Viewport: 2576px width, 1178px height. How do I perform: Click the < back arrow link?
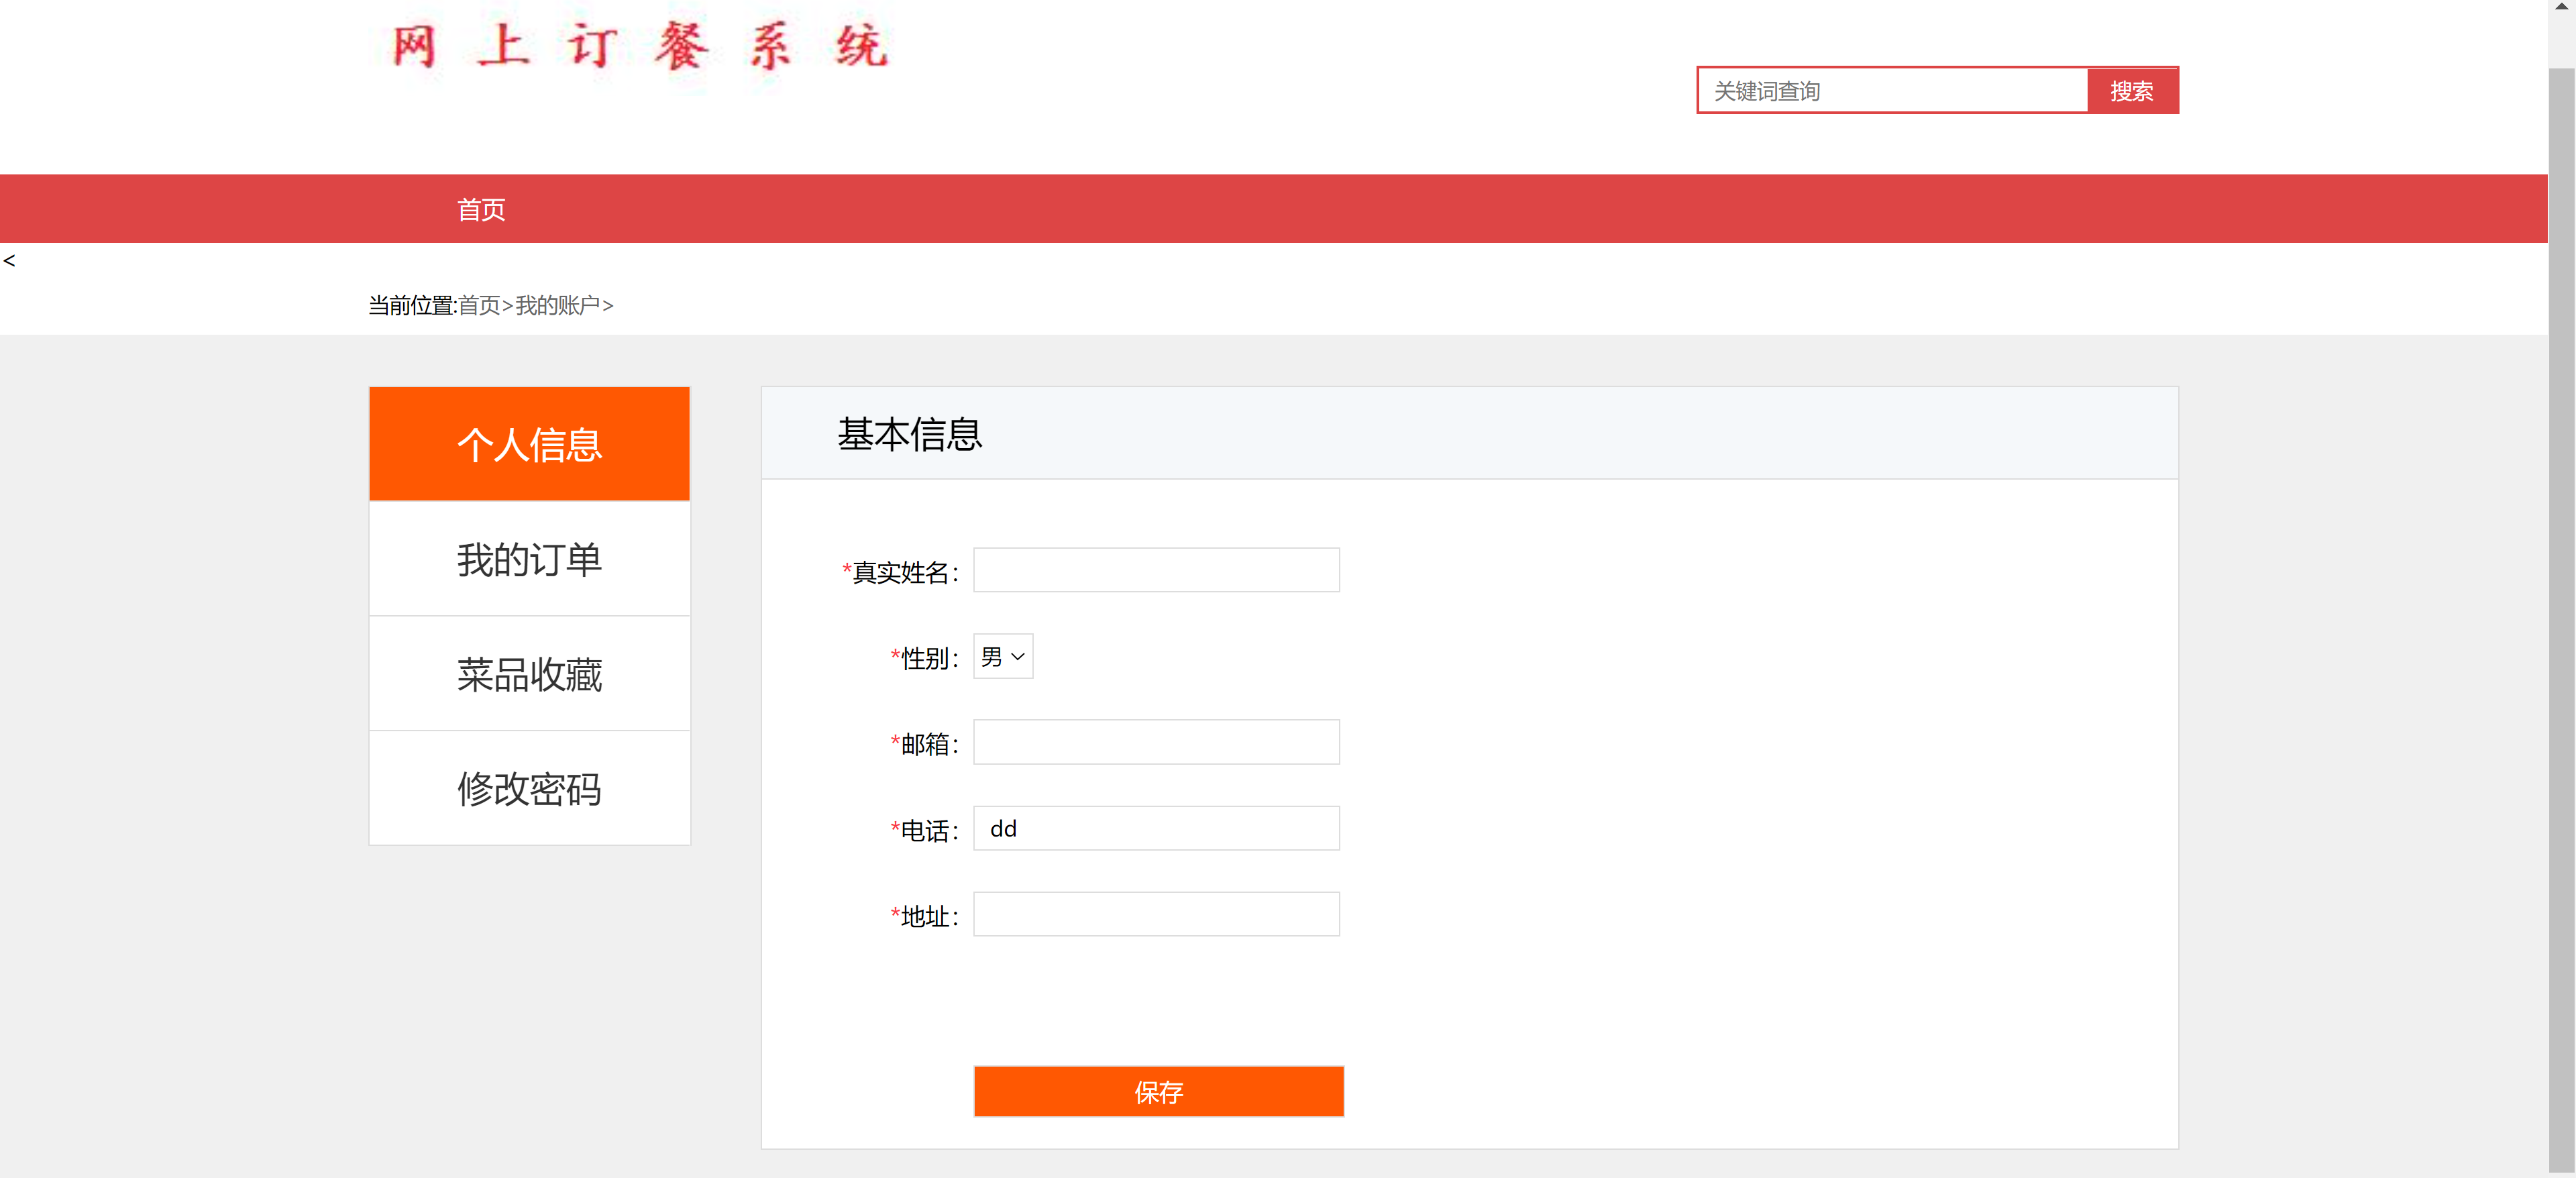pos(10,261)
